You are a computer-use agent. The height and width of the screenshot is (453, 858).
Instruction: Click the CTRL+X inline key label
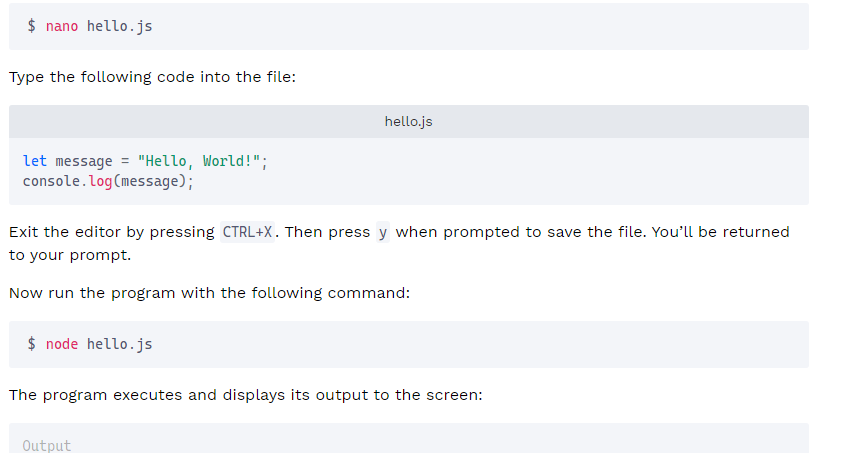click(247, 232)
